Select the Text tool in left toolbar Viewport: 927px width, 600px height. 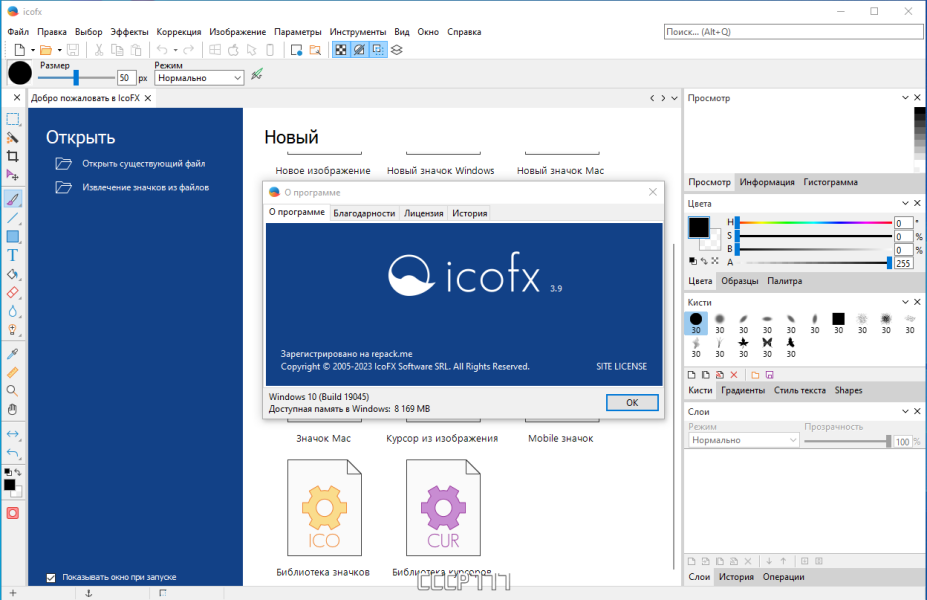tap(12, 255)
